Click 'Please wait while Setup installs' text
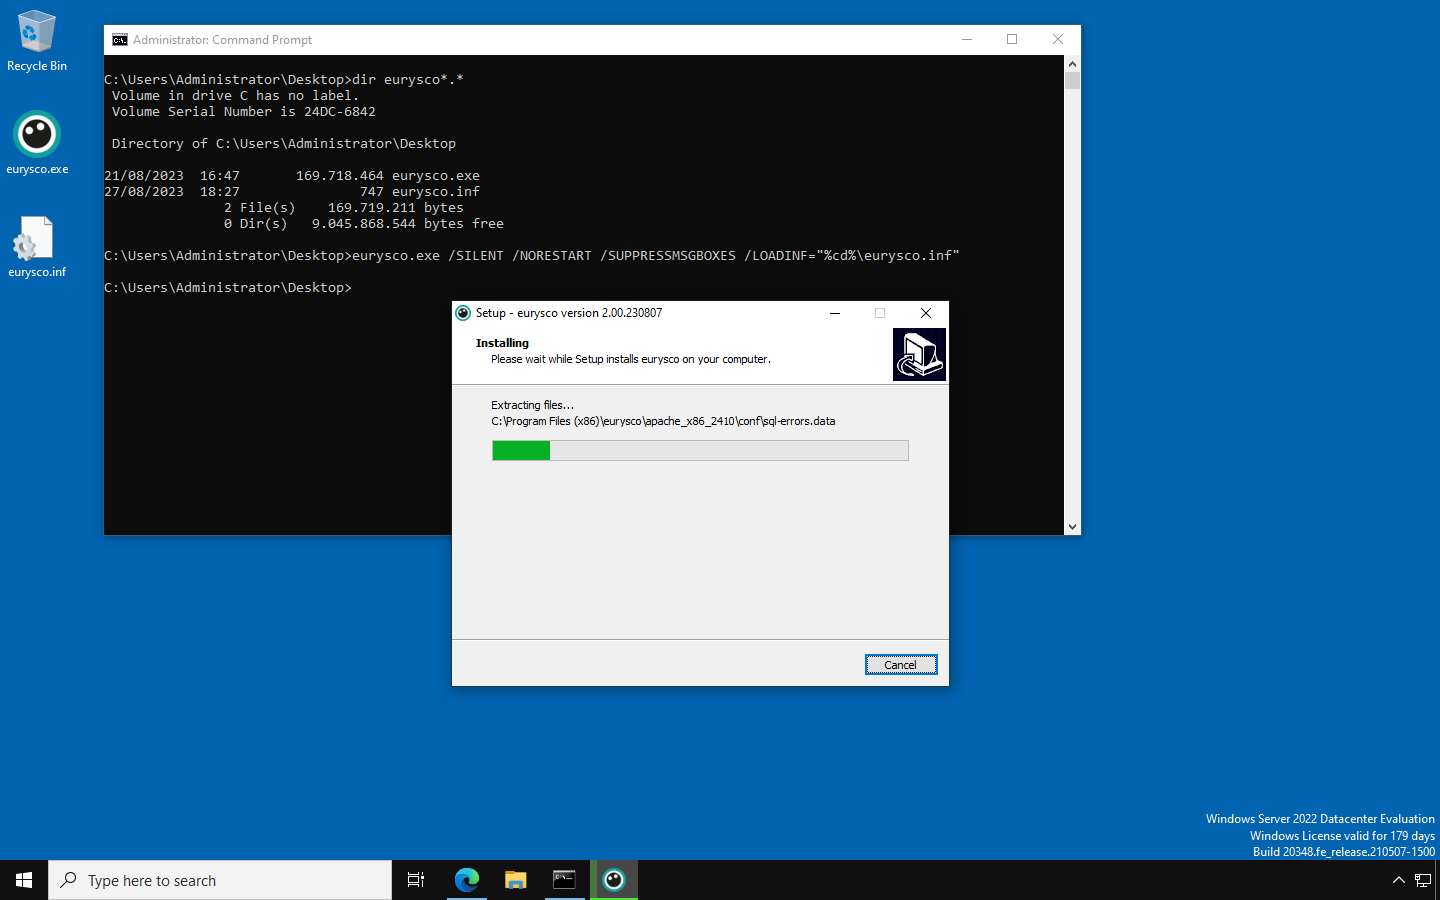Screen dimensions: 1440x900 pyautogui.click(x=631, y=359)
